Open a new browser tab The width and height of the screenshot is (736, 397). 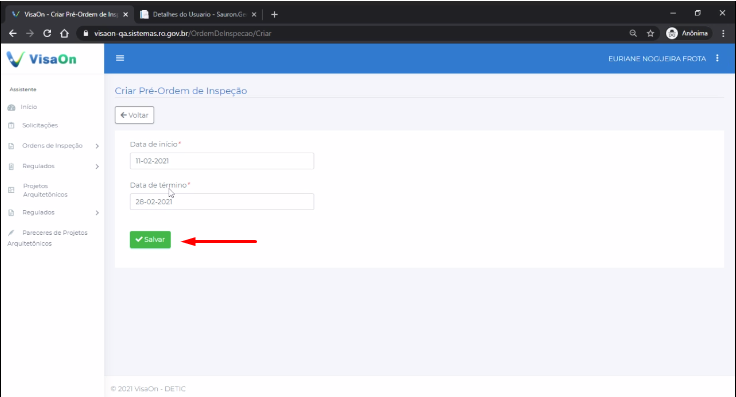(275, 15)
